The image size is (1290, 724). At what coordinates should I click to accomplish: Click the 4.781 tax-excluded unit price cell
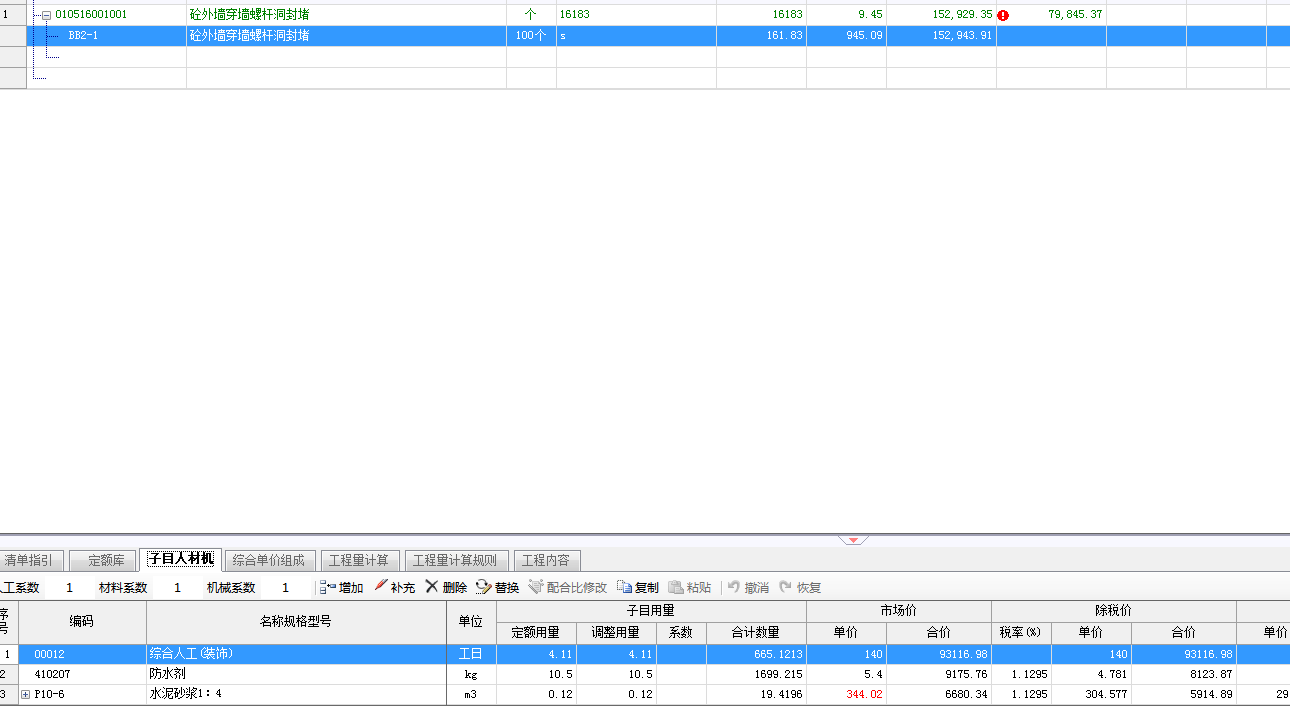pyautogui.click(x=1091, y=674)
